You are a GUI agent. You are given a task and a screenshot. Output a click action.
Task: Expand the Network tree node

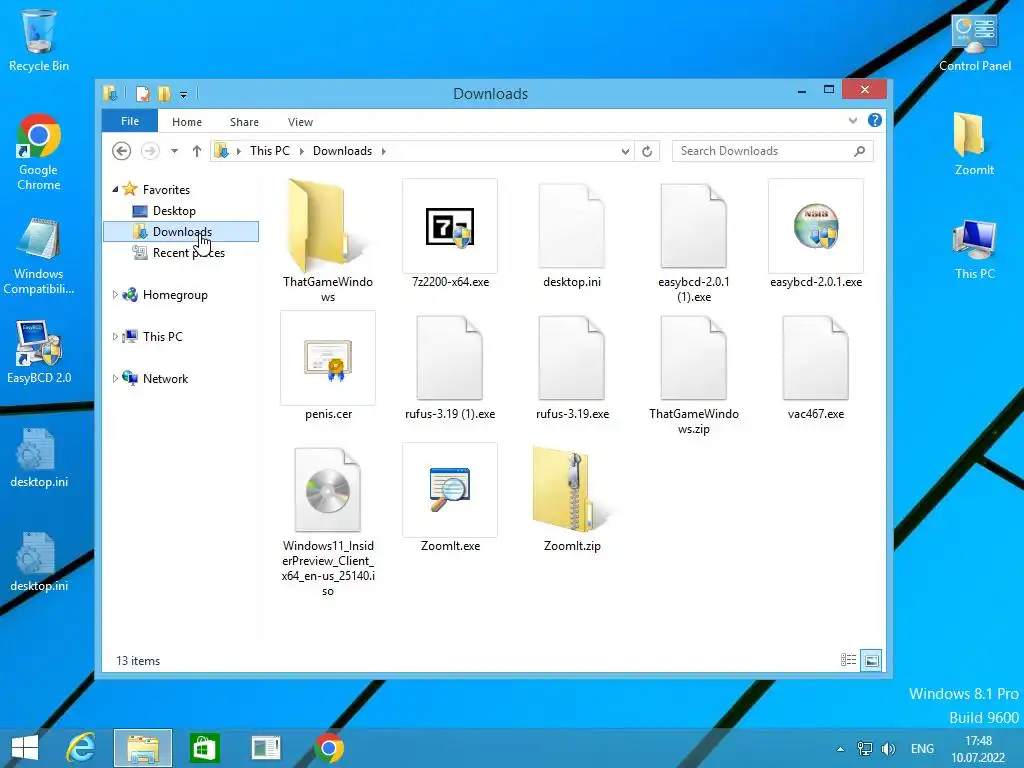(115, 378)
